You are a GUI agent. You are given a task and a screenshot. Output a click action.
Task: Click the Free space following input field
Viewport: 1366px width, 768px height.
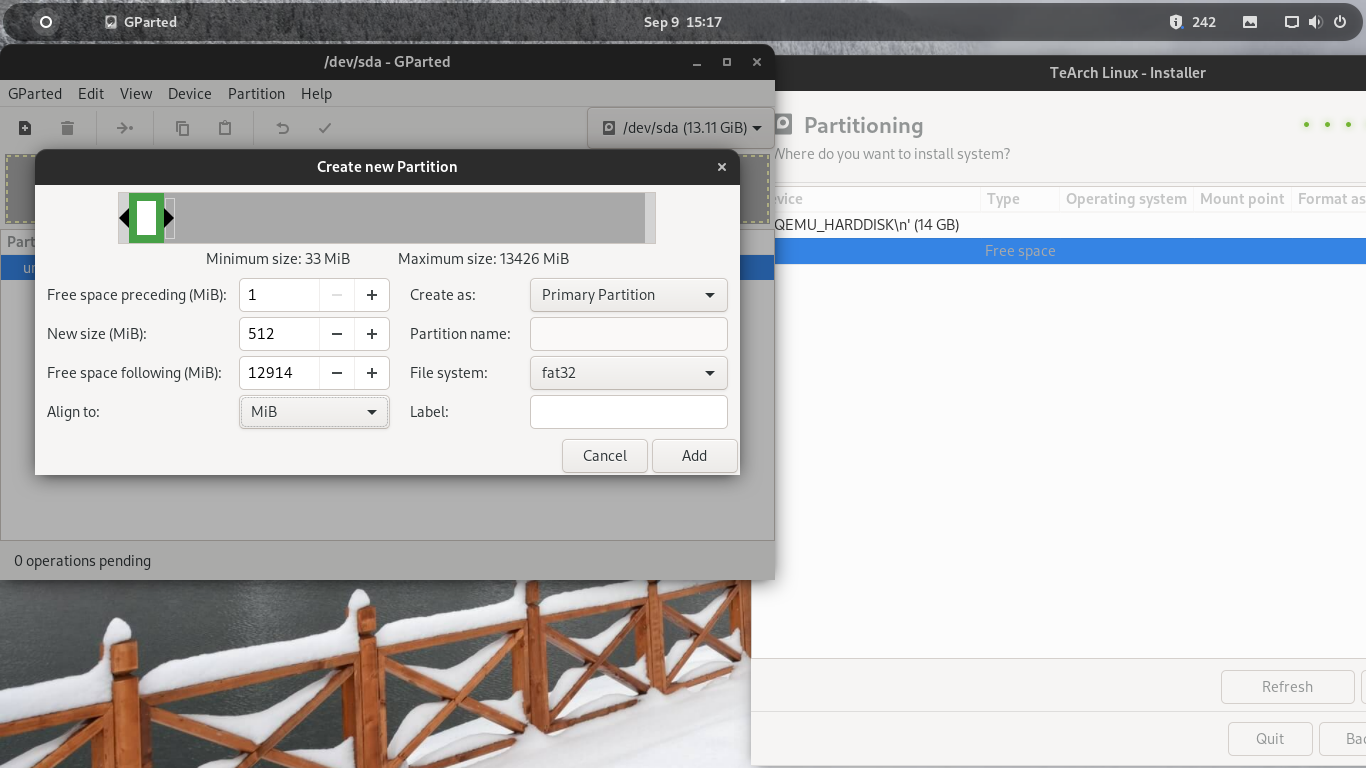pos(279,373)
